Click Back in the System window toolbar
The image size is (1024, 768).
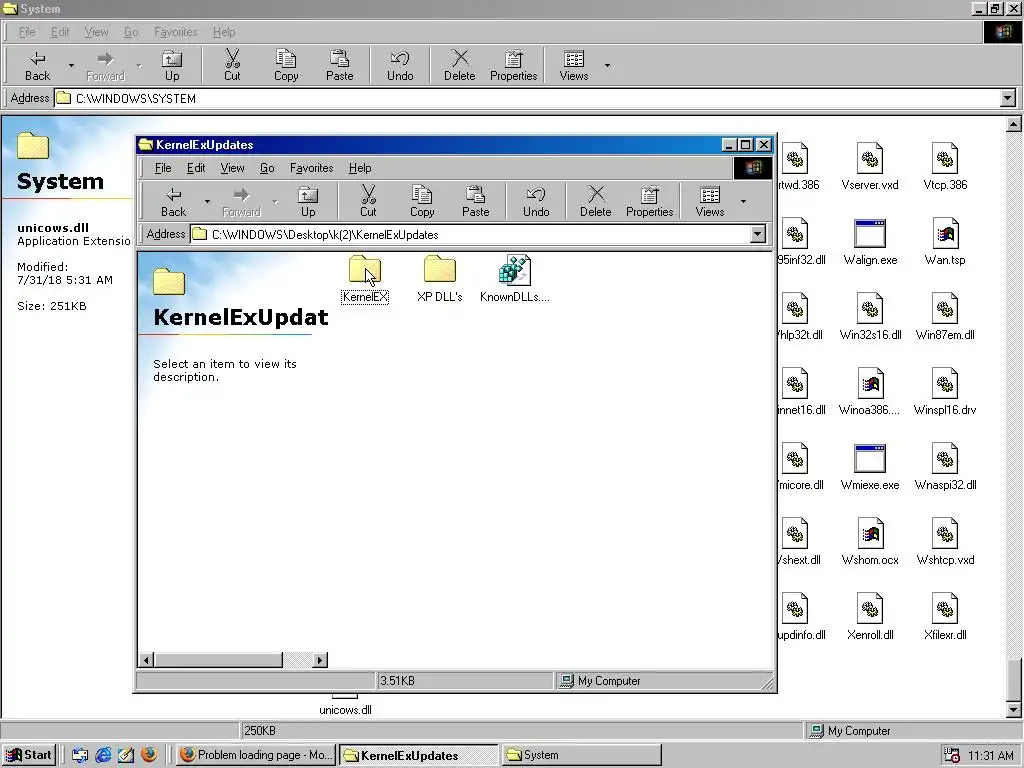(37, 66)
